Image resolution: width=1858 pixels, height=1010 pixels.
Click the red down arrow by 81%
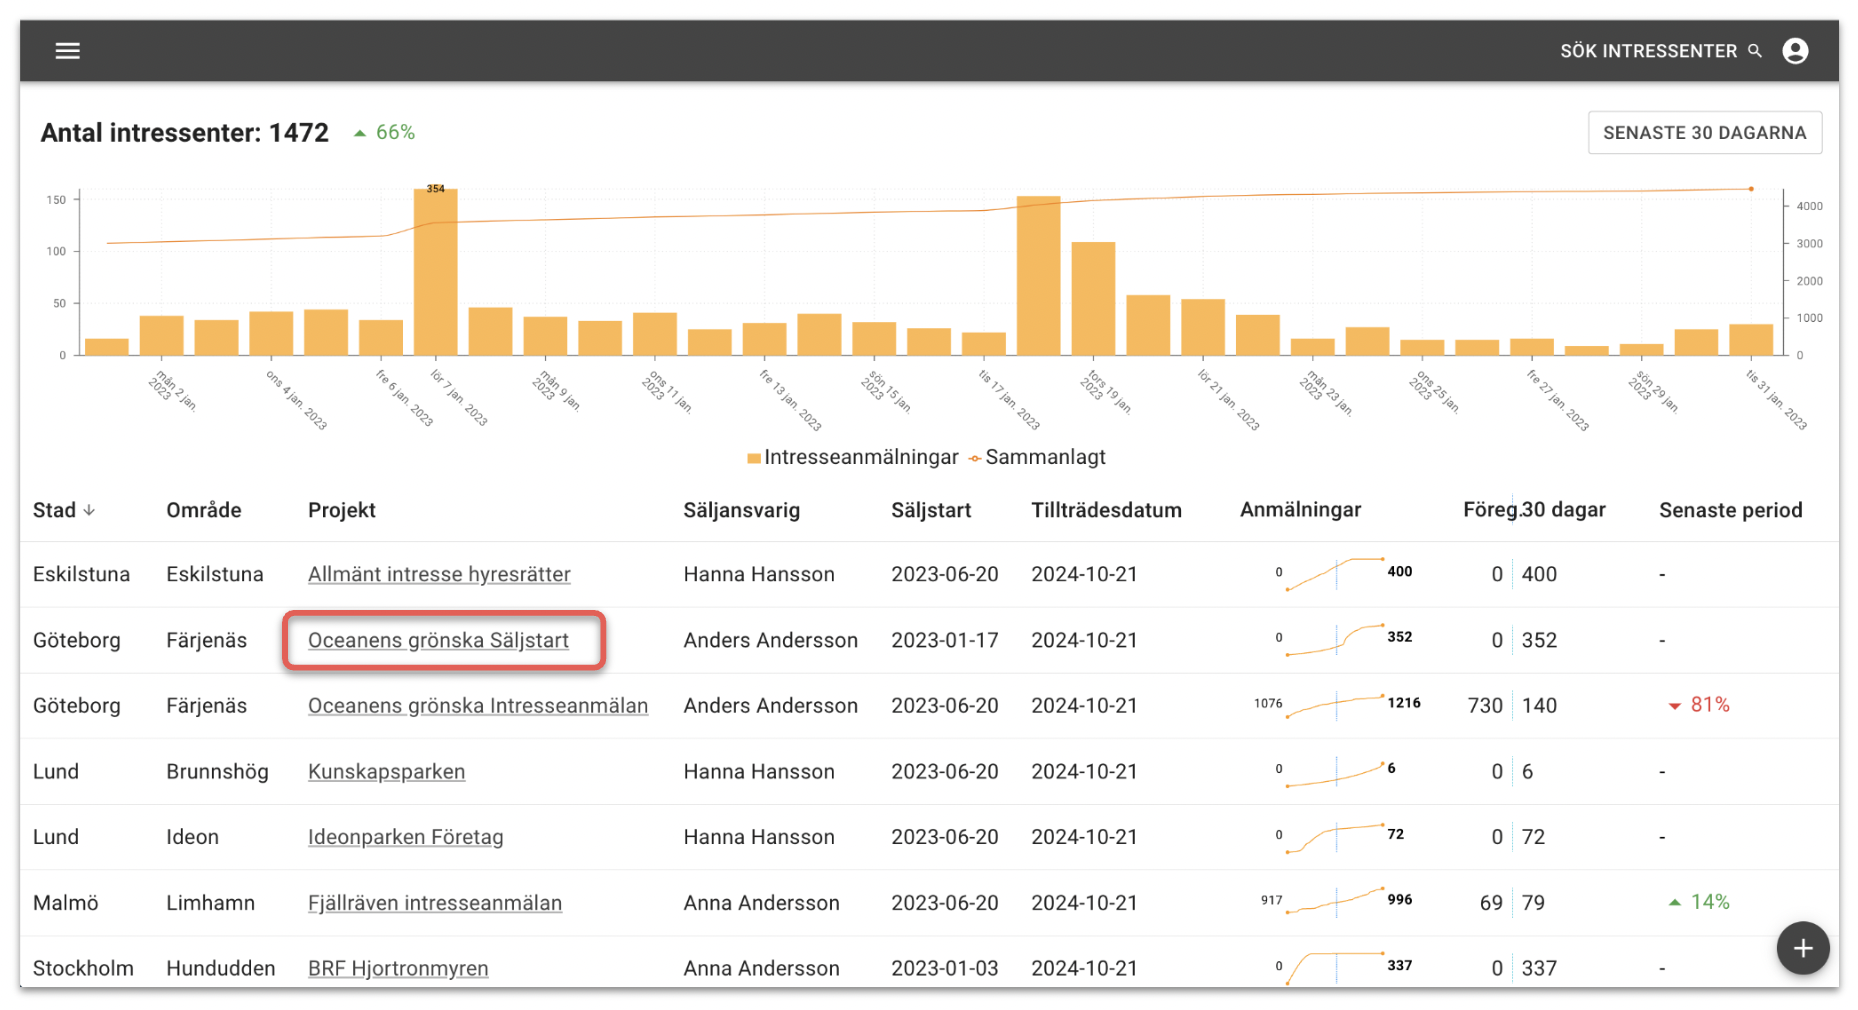tap(1674, 706)
